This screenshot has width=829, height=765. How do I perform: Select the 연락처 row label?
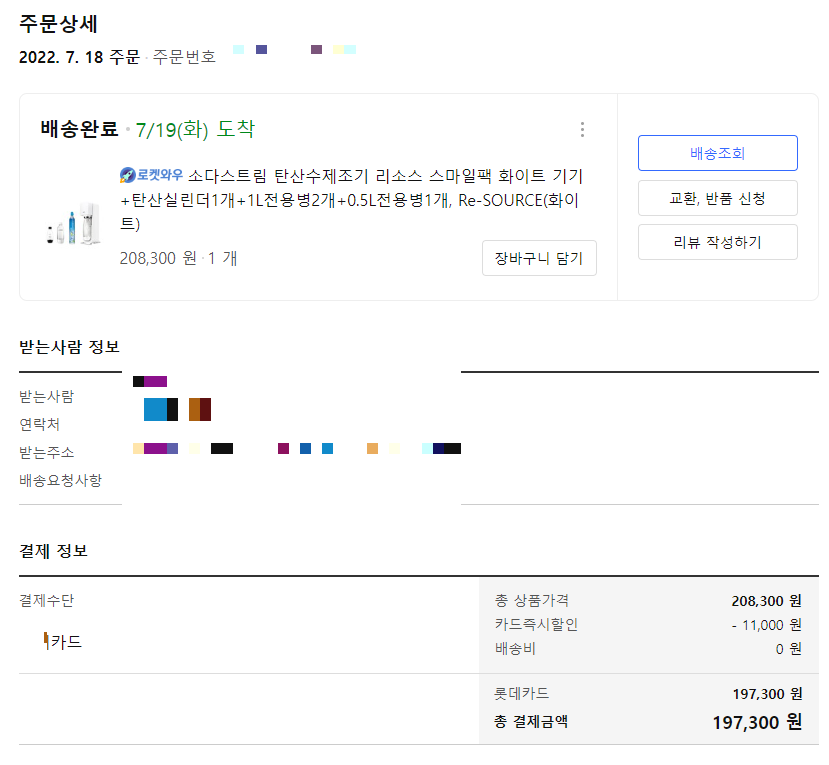coord(40,425)
